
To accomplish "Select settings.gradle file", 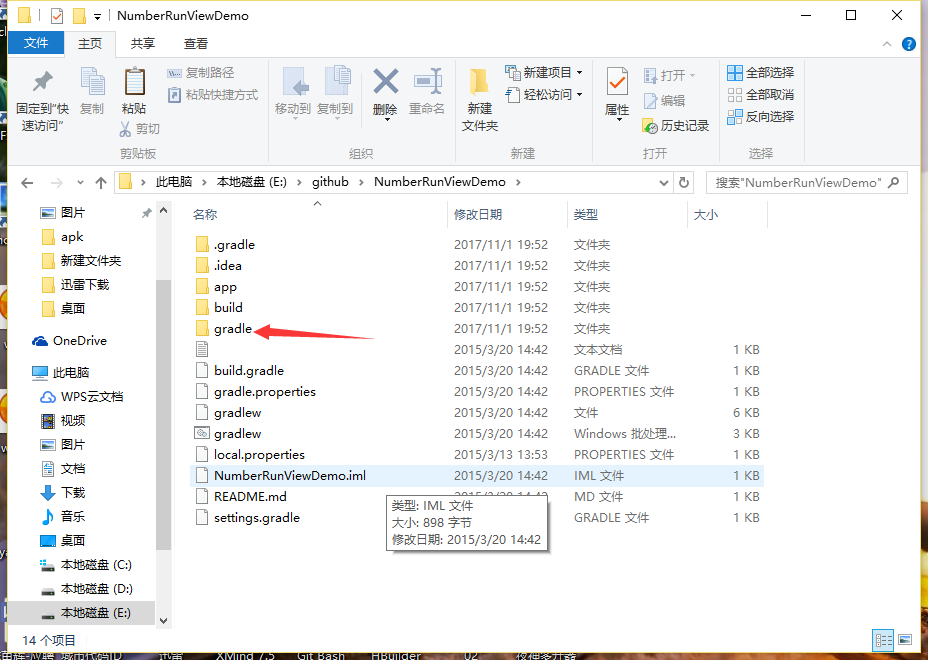I will click(256, 518).
